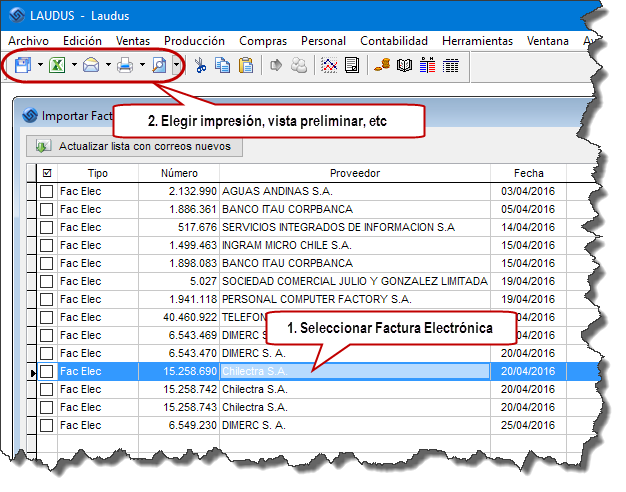Select the row for invoice 15.258.742

(315, 389)
